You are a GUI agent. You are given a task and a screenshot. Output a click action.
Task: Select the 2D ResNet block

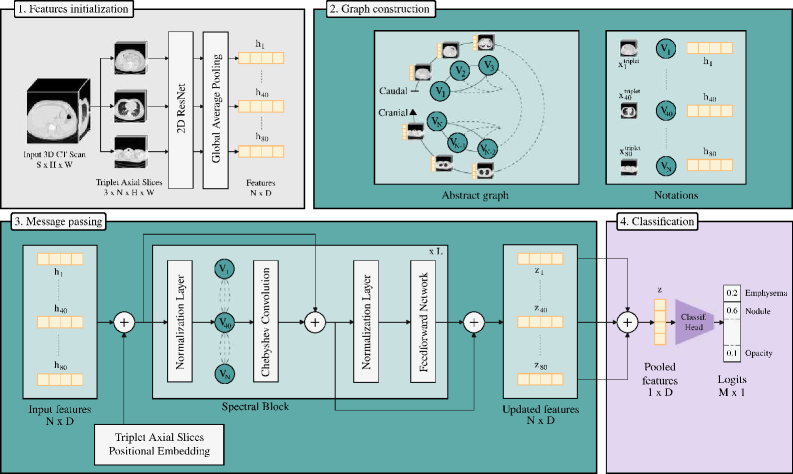(181, 109)
